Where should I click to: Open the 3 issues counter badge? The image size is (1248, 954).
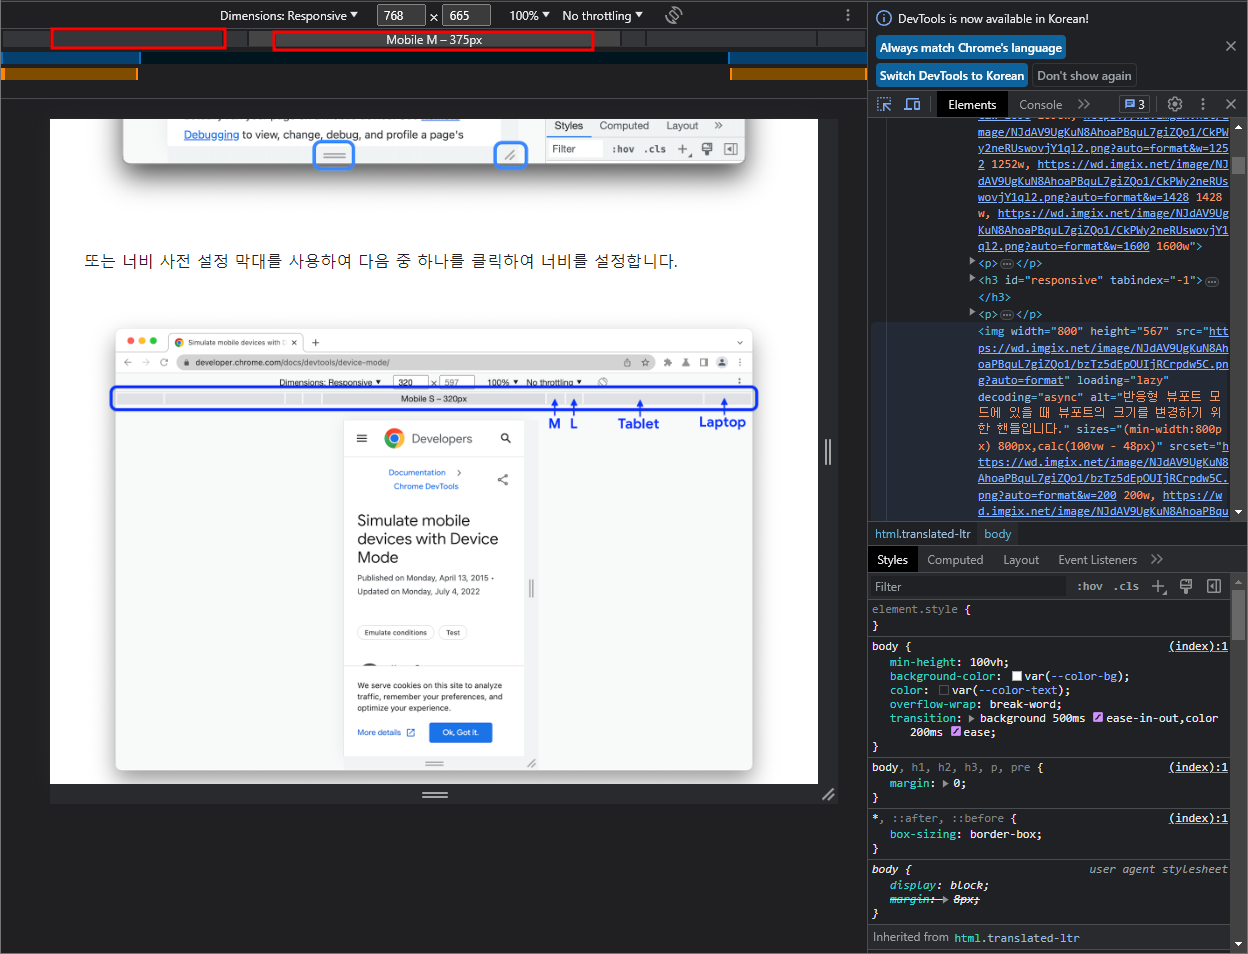[1134, 104]
